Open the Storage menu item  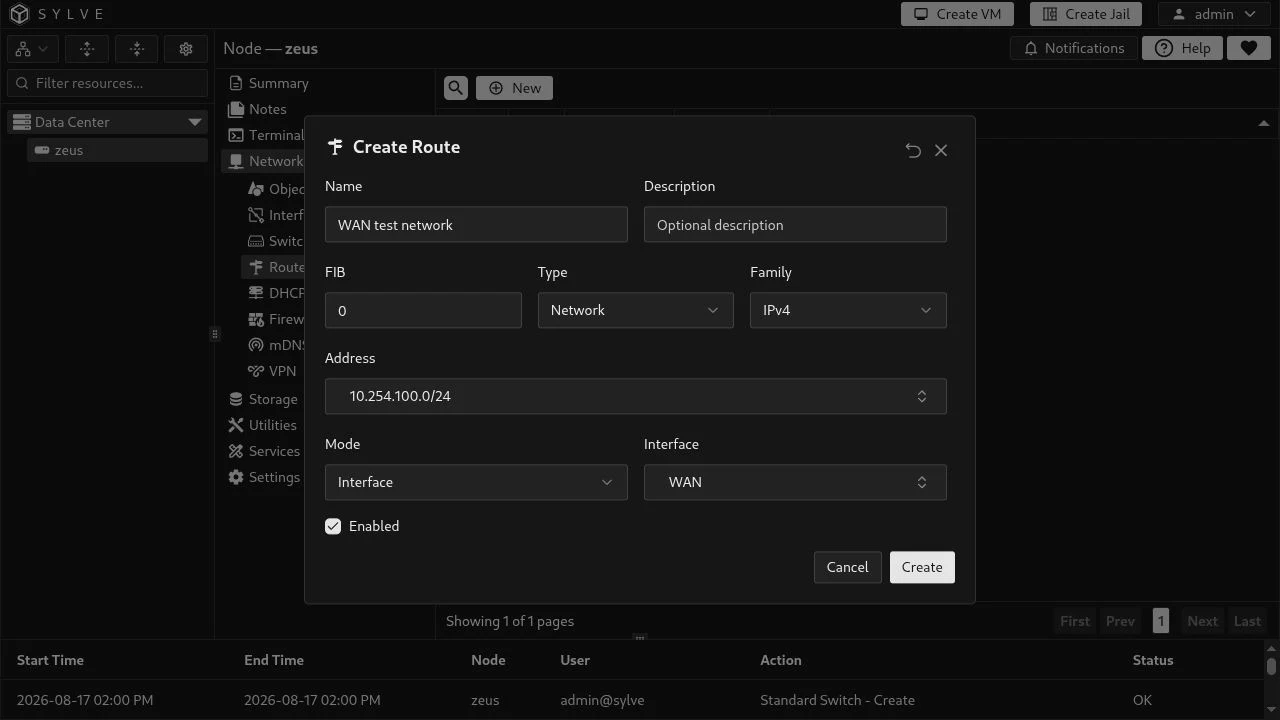click(263, 399)
